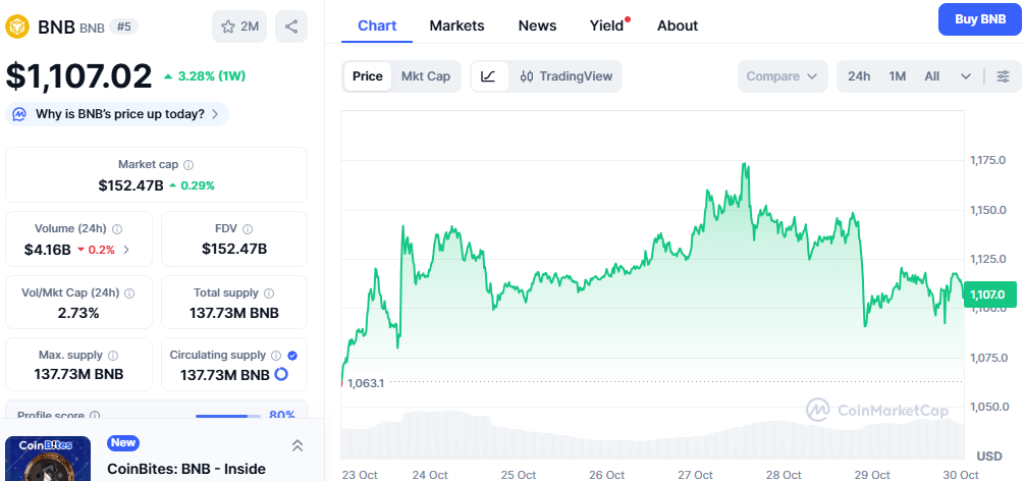Open the Compare dropdown

click(783, 76)
